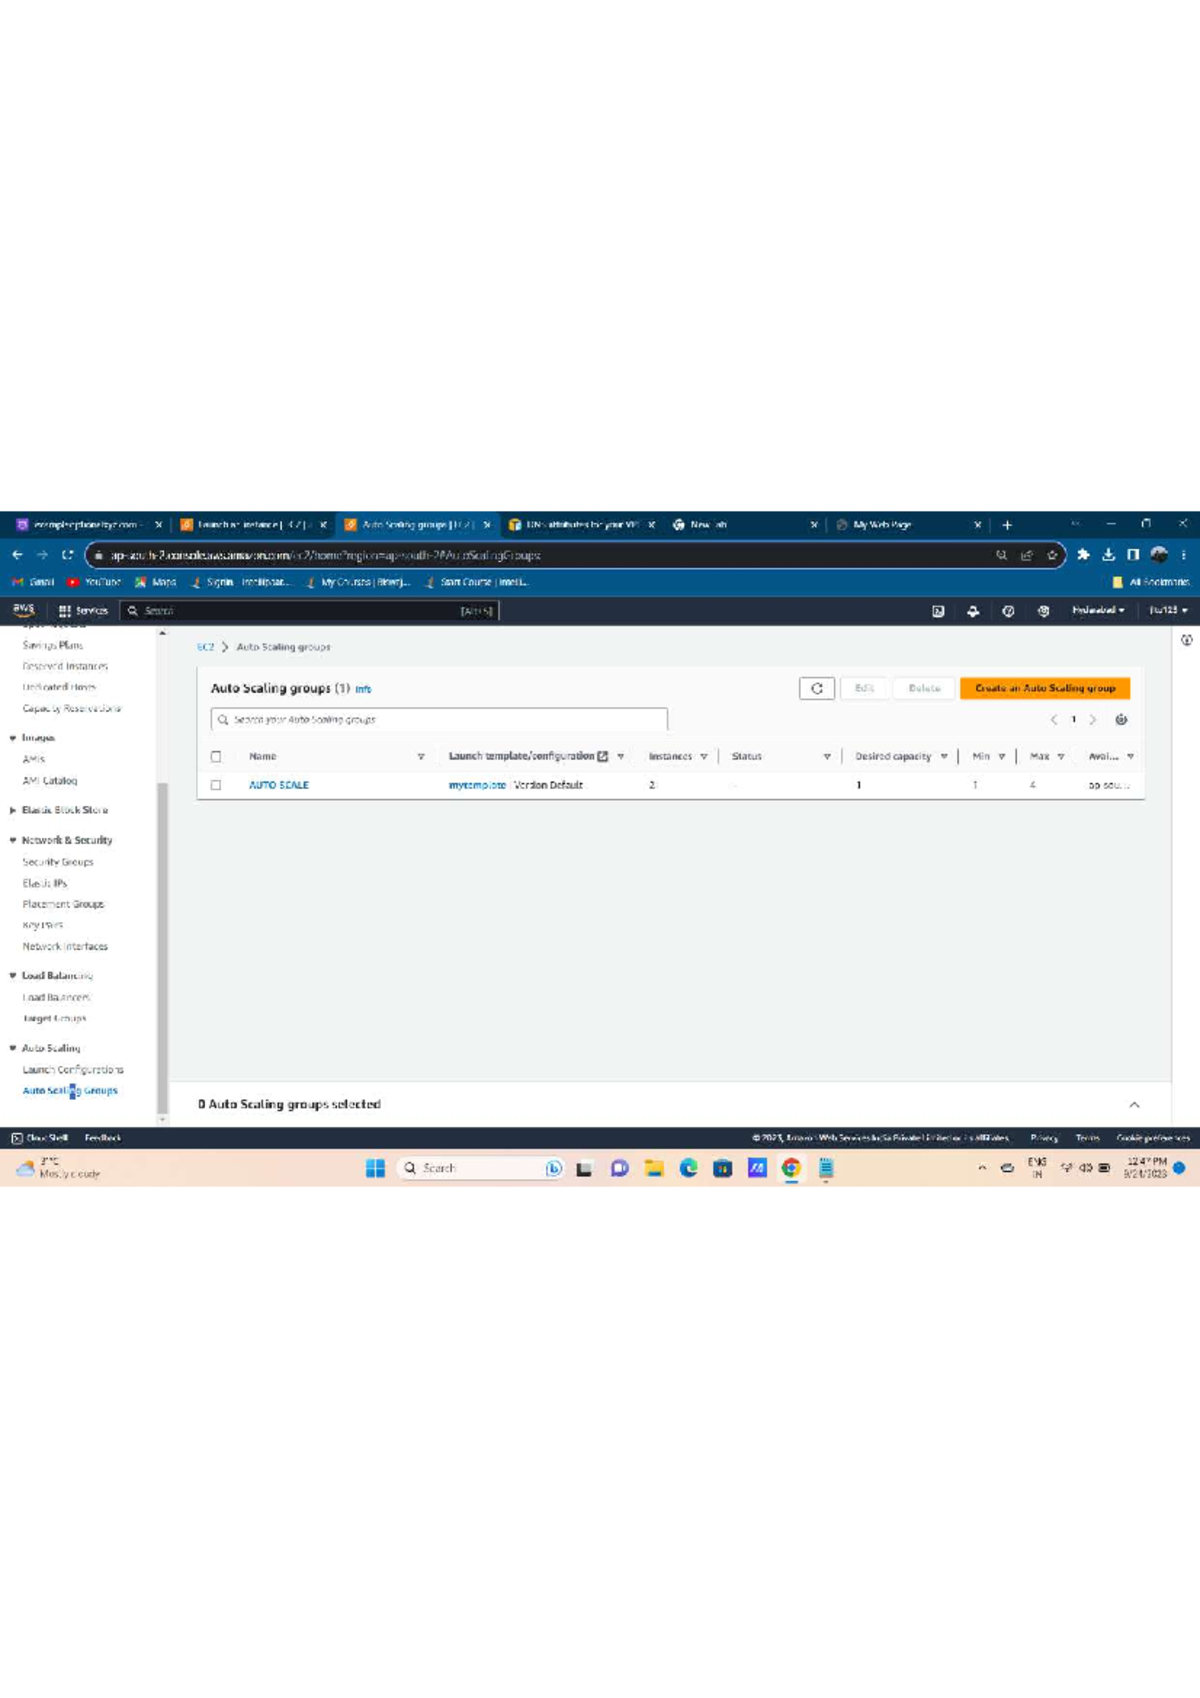
Task: Click the Search your Auto Scaling groups field
Action: (440, 720)
